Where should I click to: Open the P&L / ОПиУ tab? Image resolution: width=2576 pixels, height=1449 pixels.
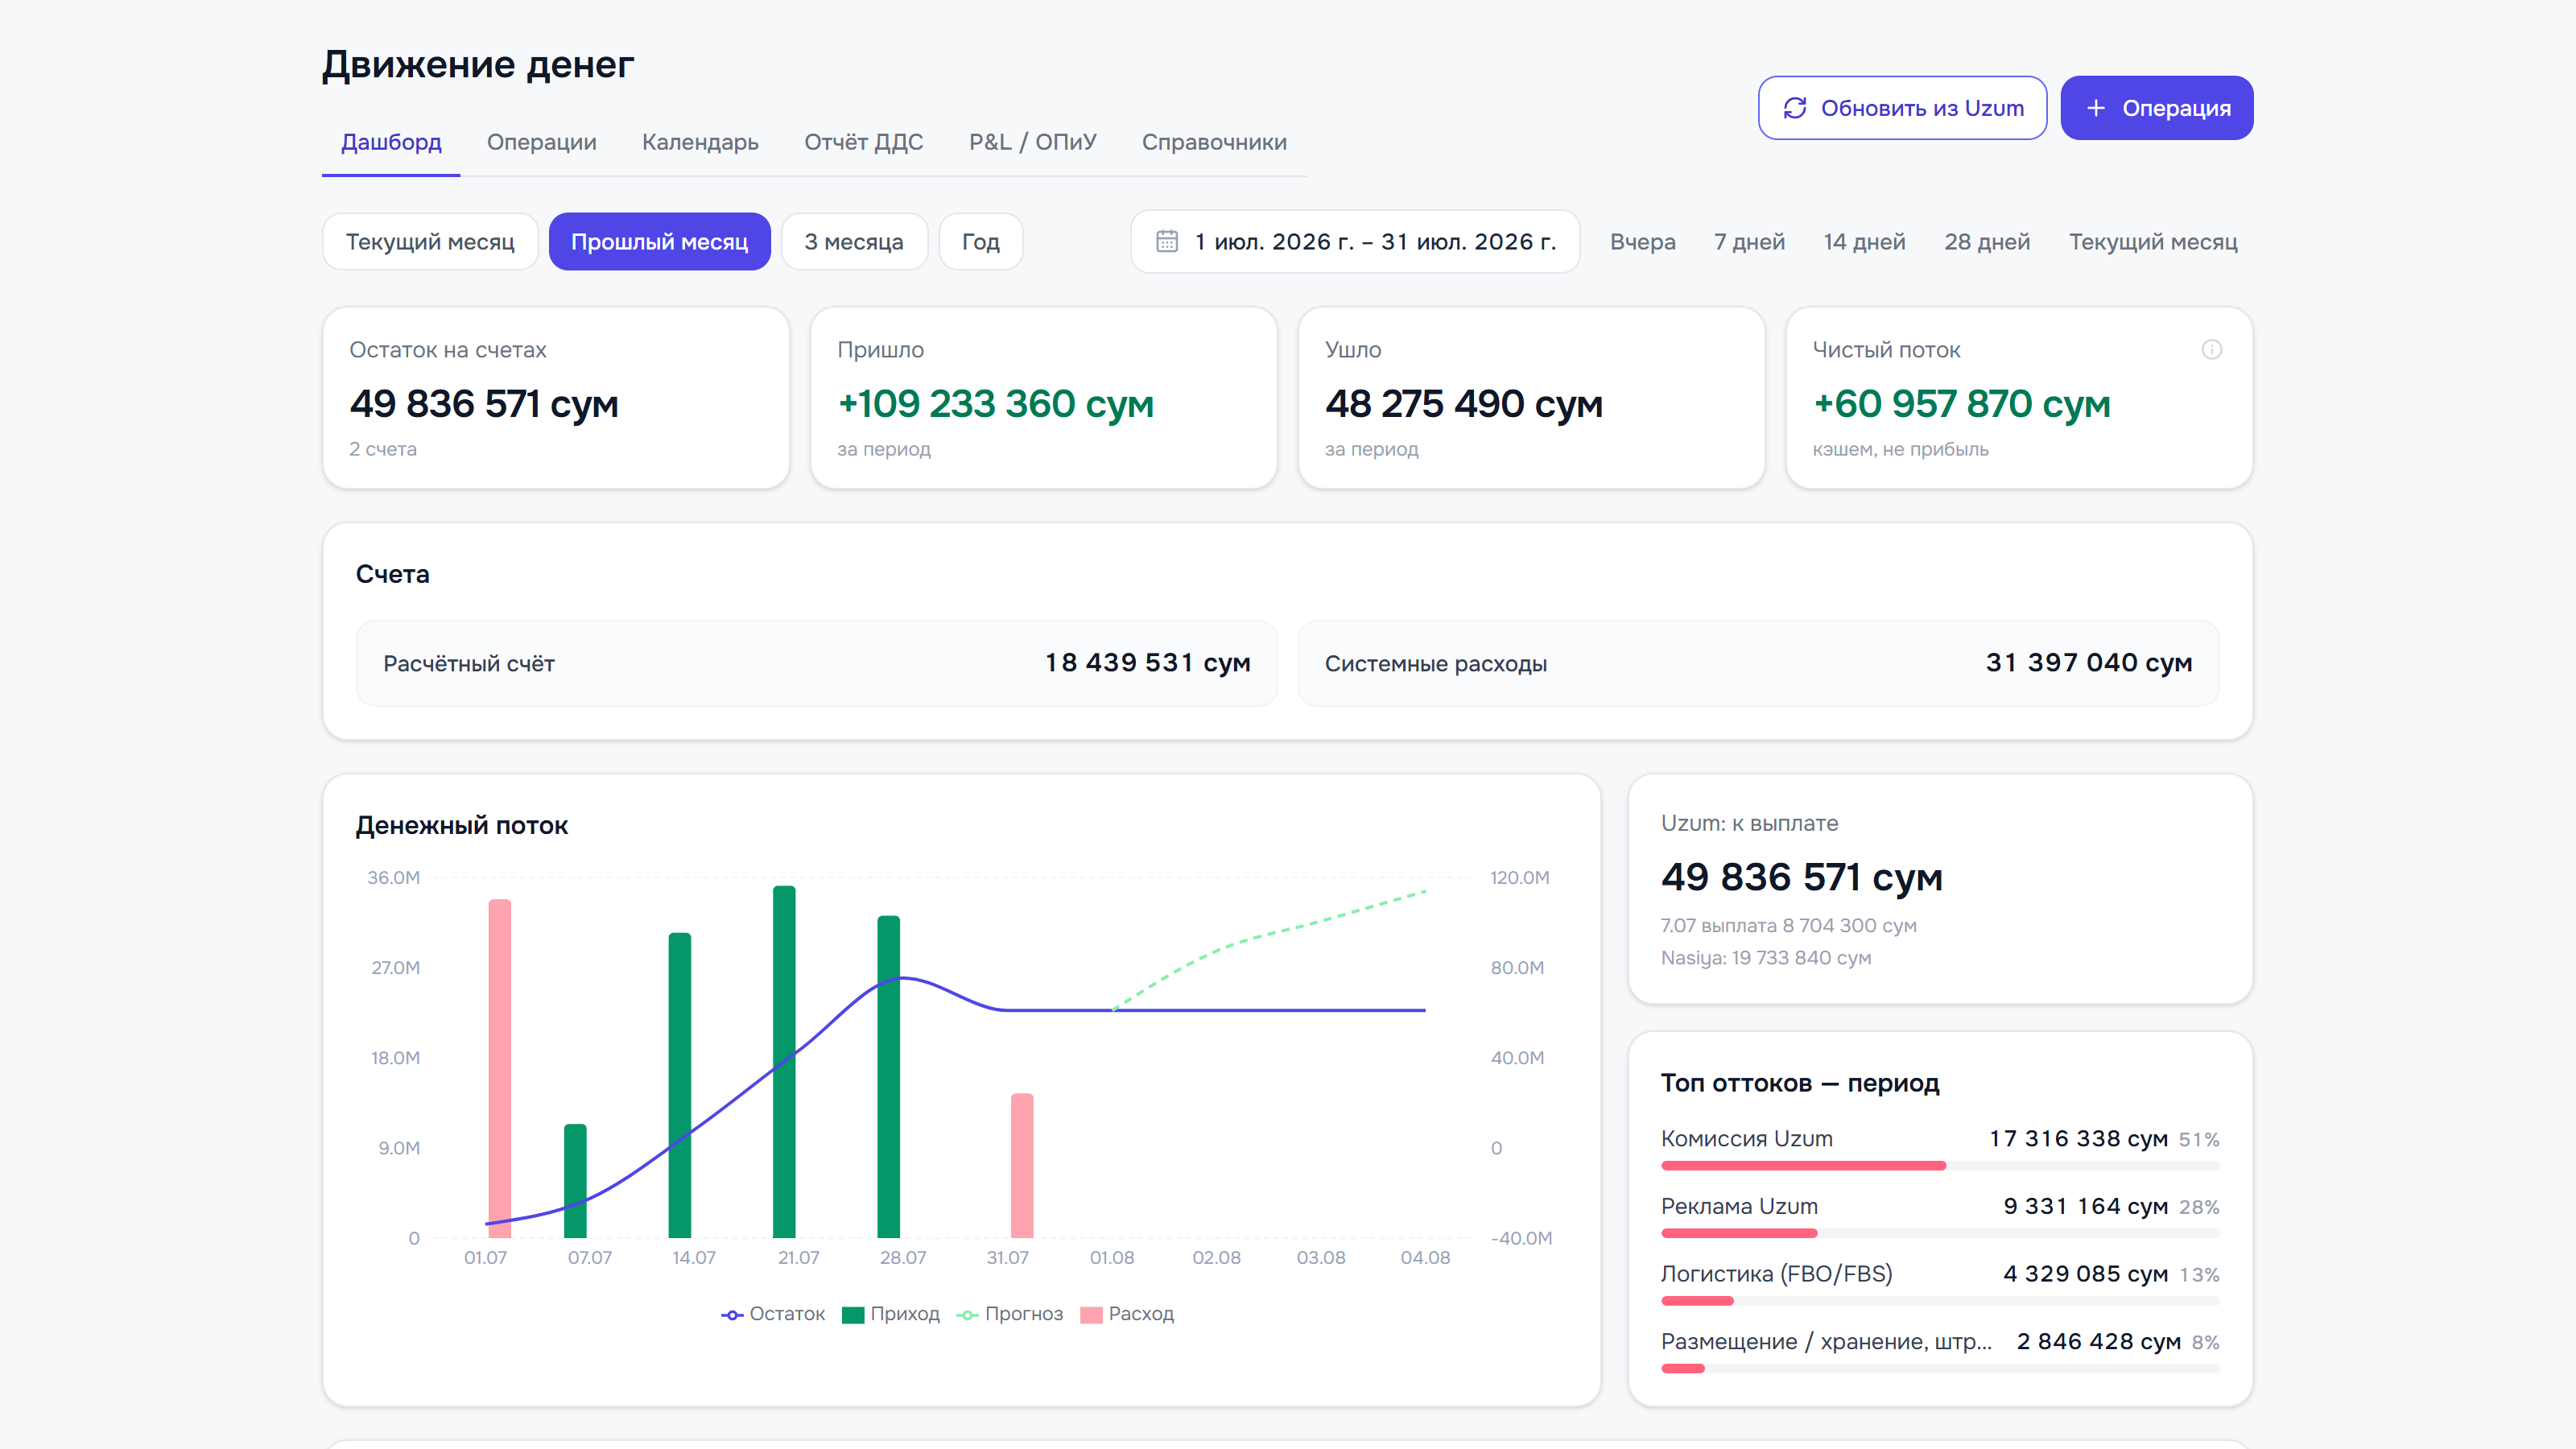[1033, 142]
